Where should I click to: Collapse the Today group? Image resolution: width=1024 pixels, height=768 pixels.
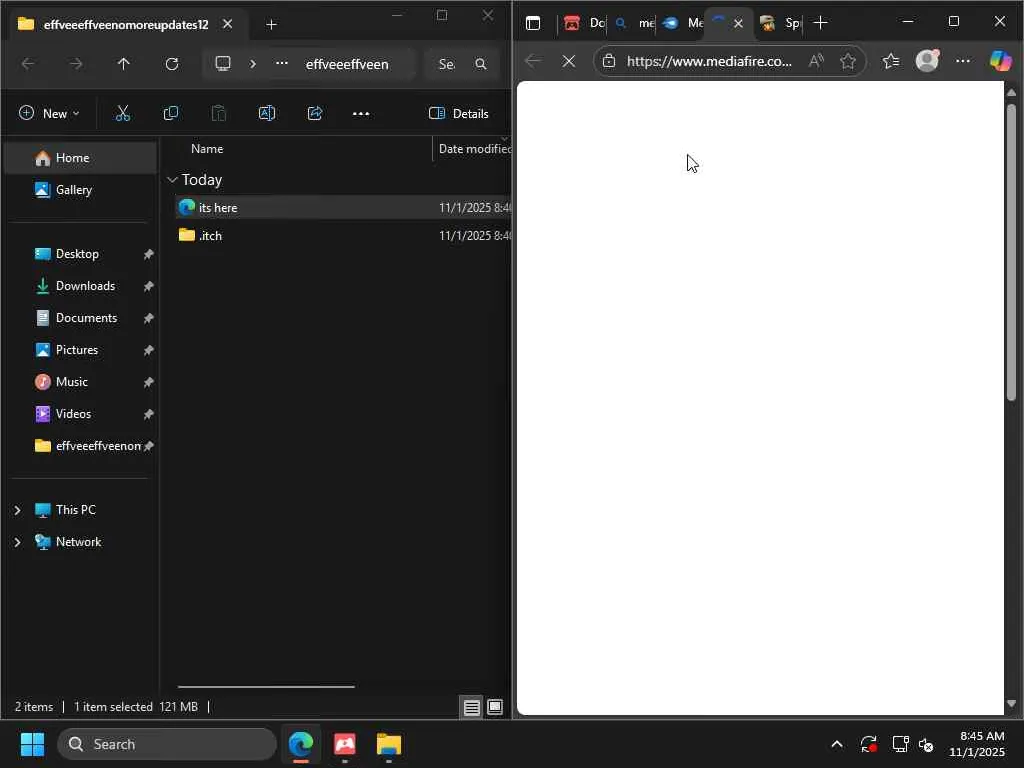(x=172, y=180)
